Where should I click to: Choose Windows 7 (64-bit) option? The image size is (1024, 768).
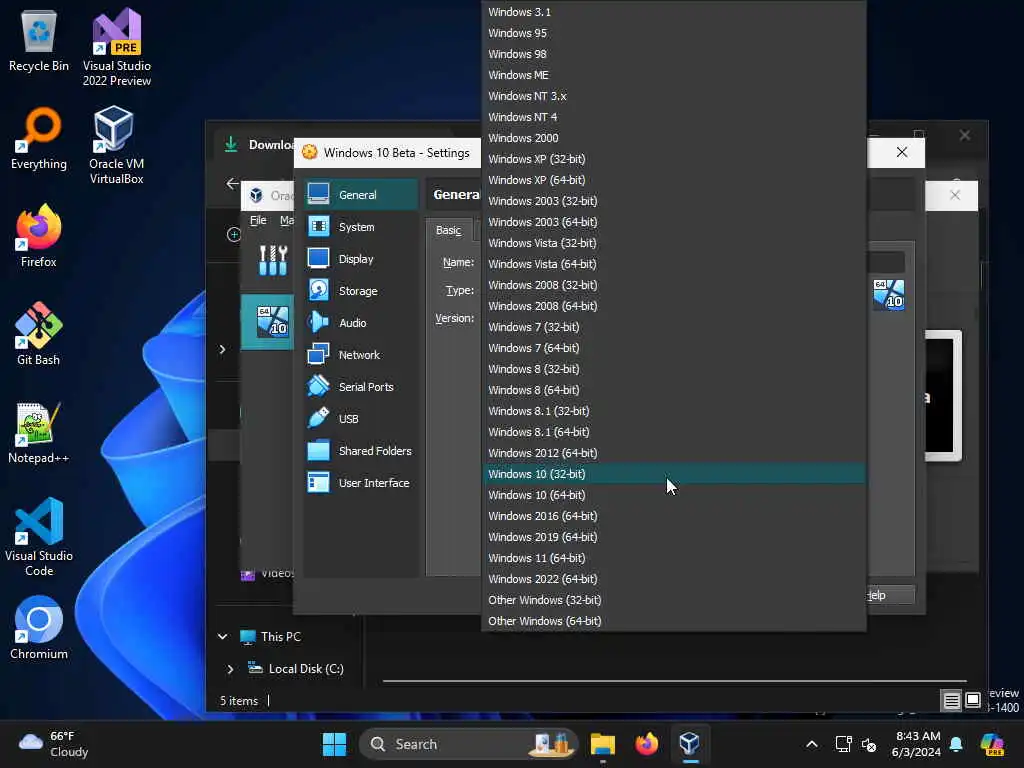[x=674, y=347]
